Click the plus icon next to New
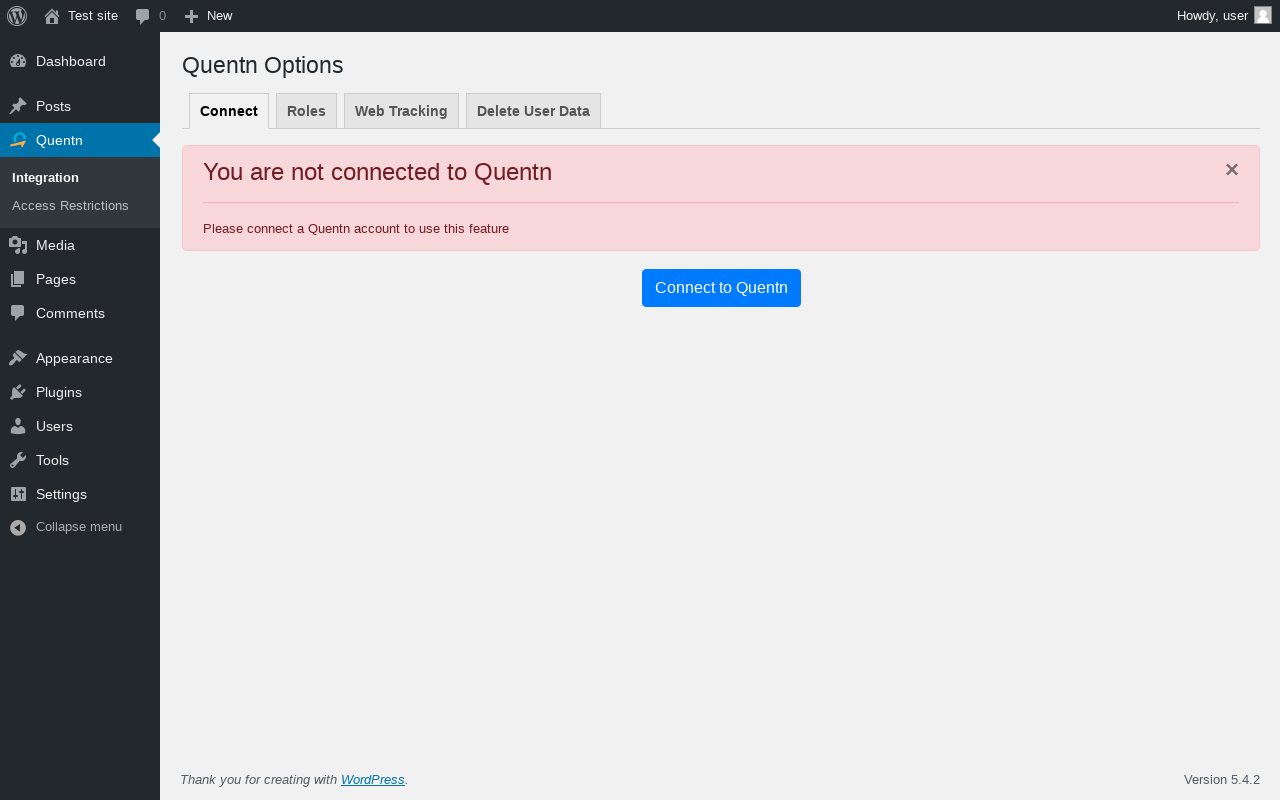Image resolution: width=1280 pixels, height=800 pixels. click(x=191, y=16)
